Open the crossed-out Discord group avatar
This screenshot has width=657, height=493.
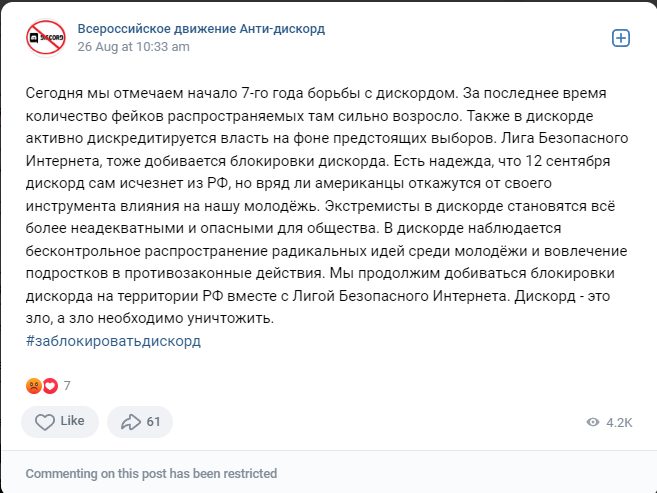click(x=44, y=37)
